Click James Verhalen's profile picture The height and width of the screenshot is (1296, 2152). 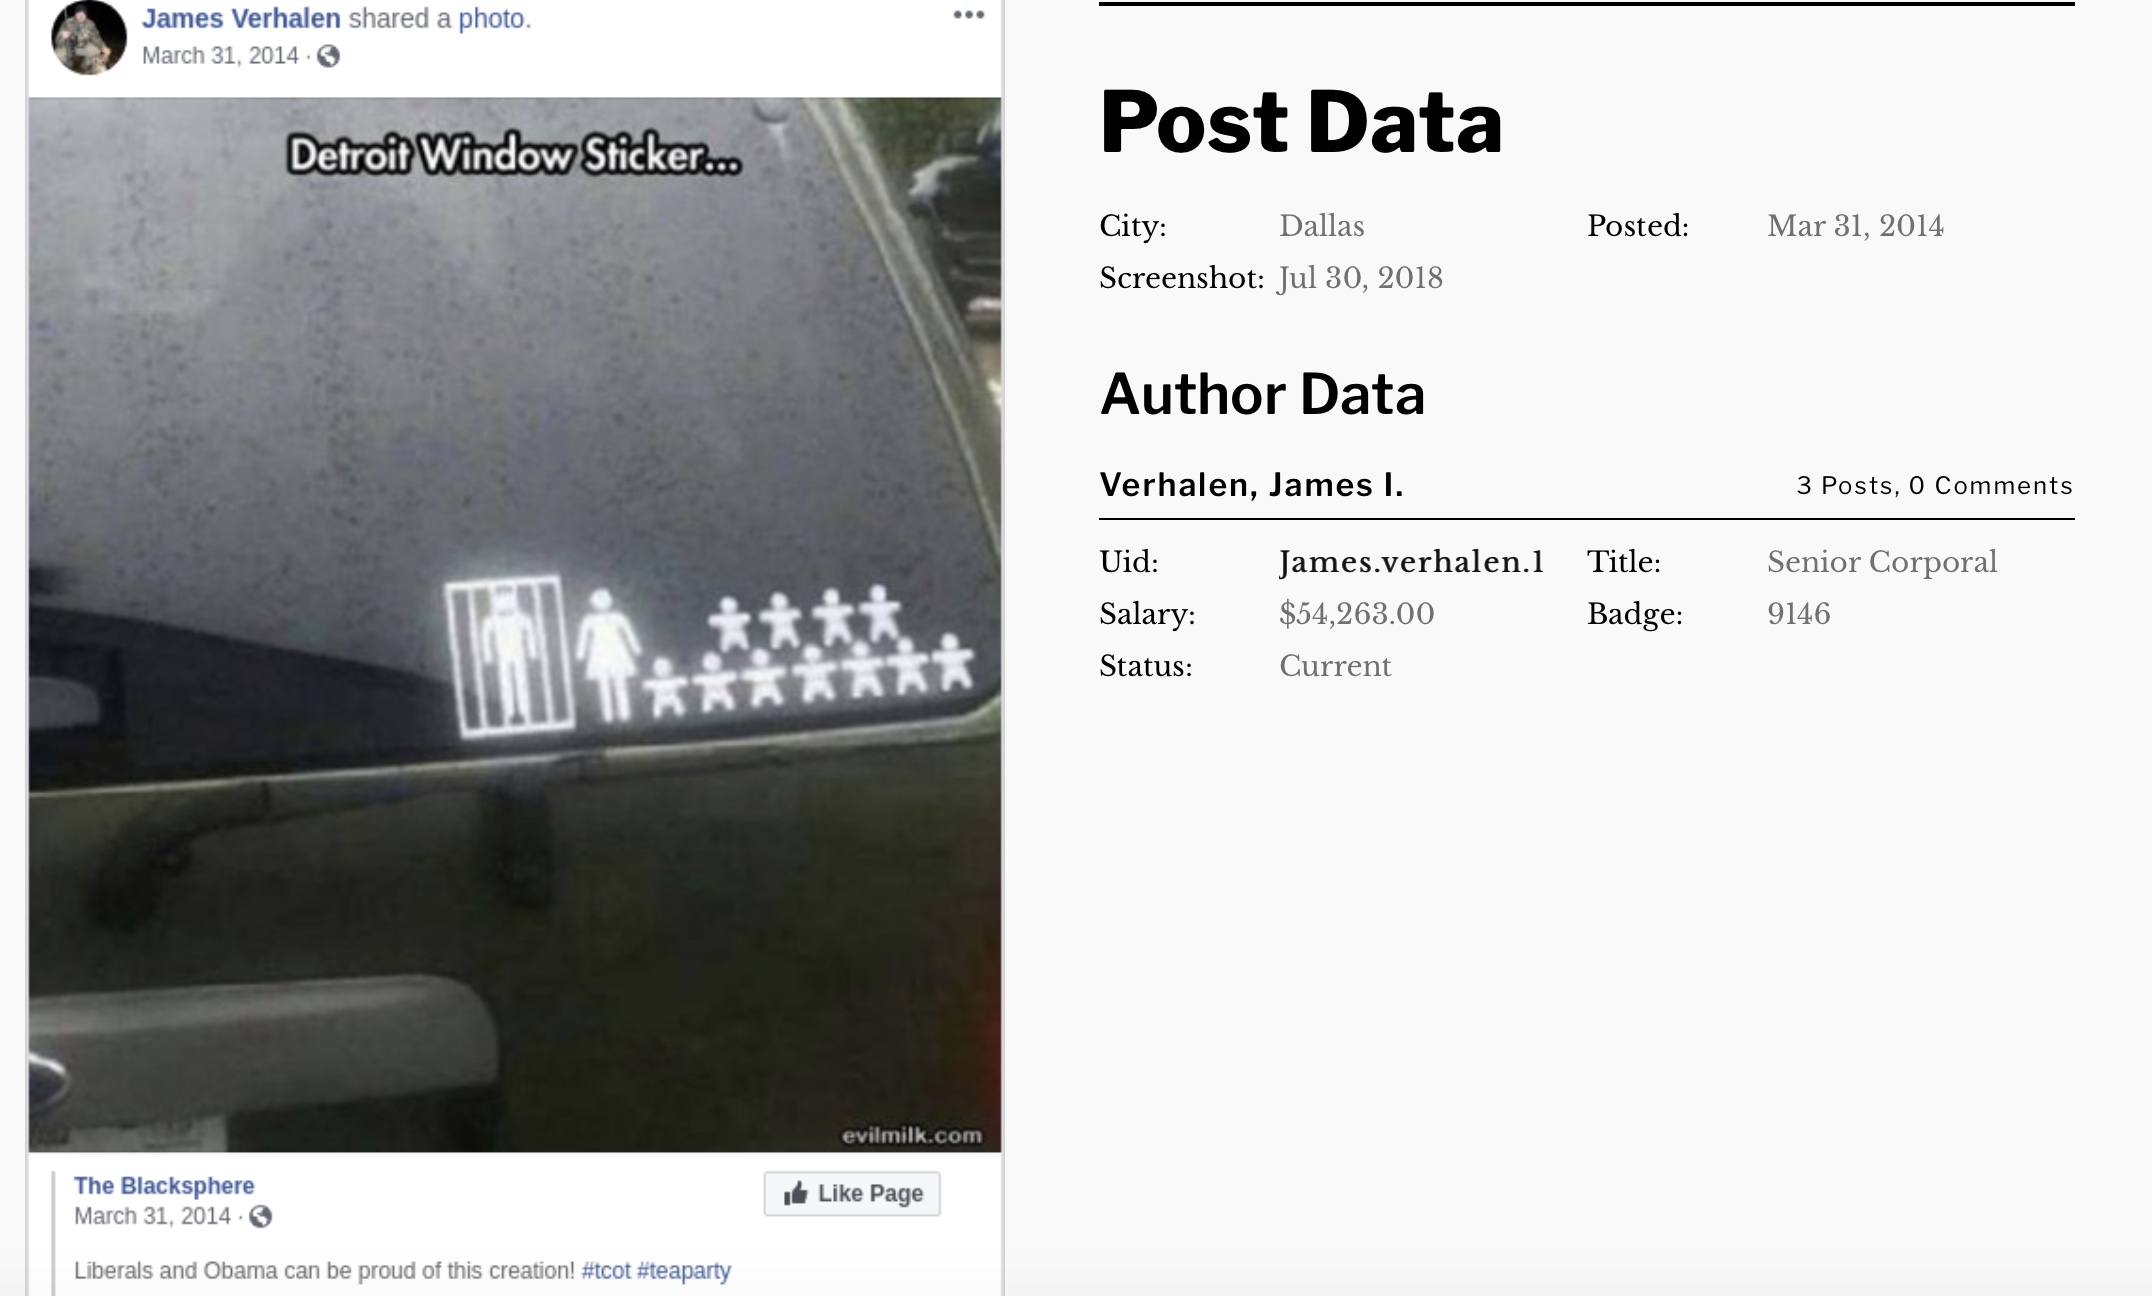pyautogui.click(x=89, y=37)
